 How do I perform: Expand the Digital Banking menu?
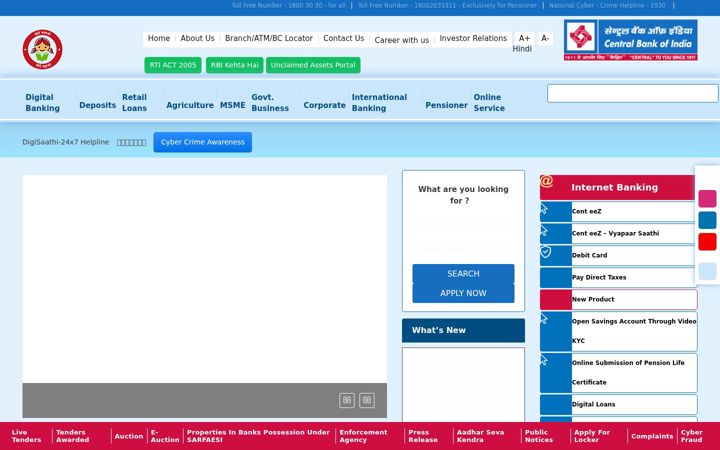(43, 102)
